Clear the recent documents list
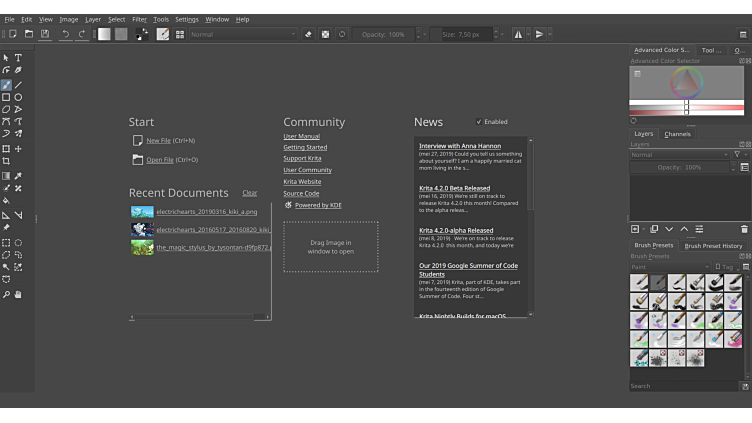 pyautogui.click(x=249, y=193)
